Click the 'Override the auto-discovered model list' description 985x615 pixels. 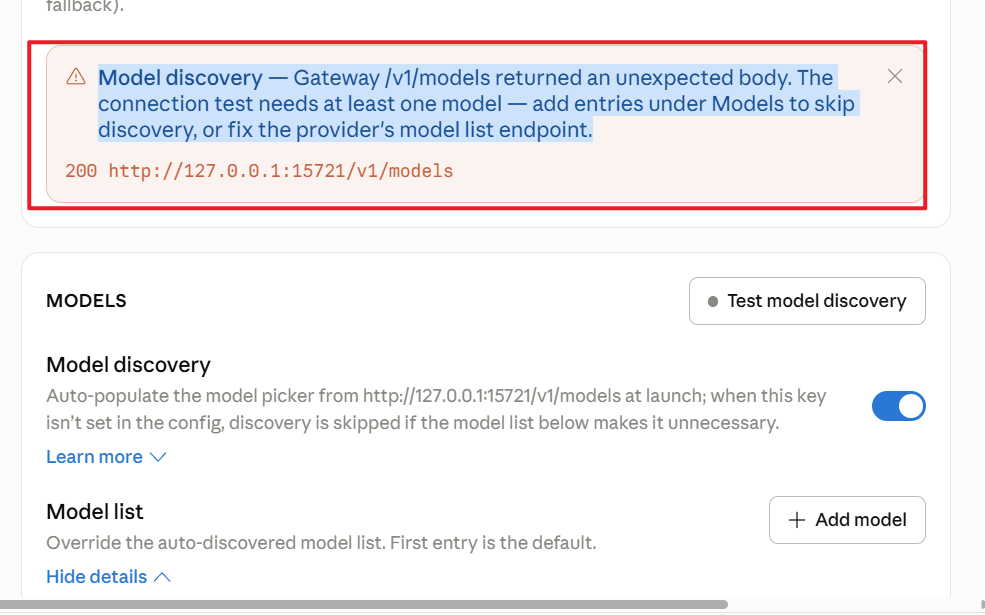pyautogui.click(x=321, y=542)
